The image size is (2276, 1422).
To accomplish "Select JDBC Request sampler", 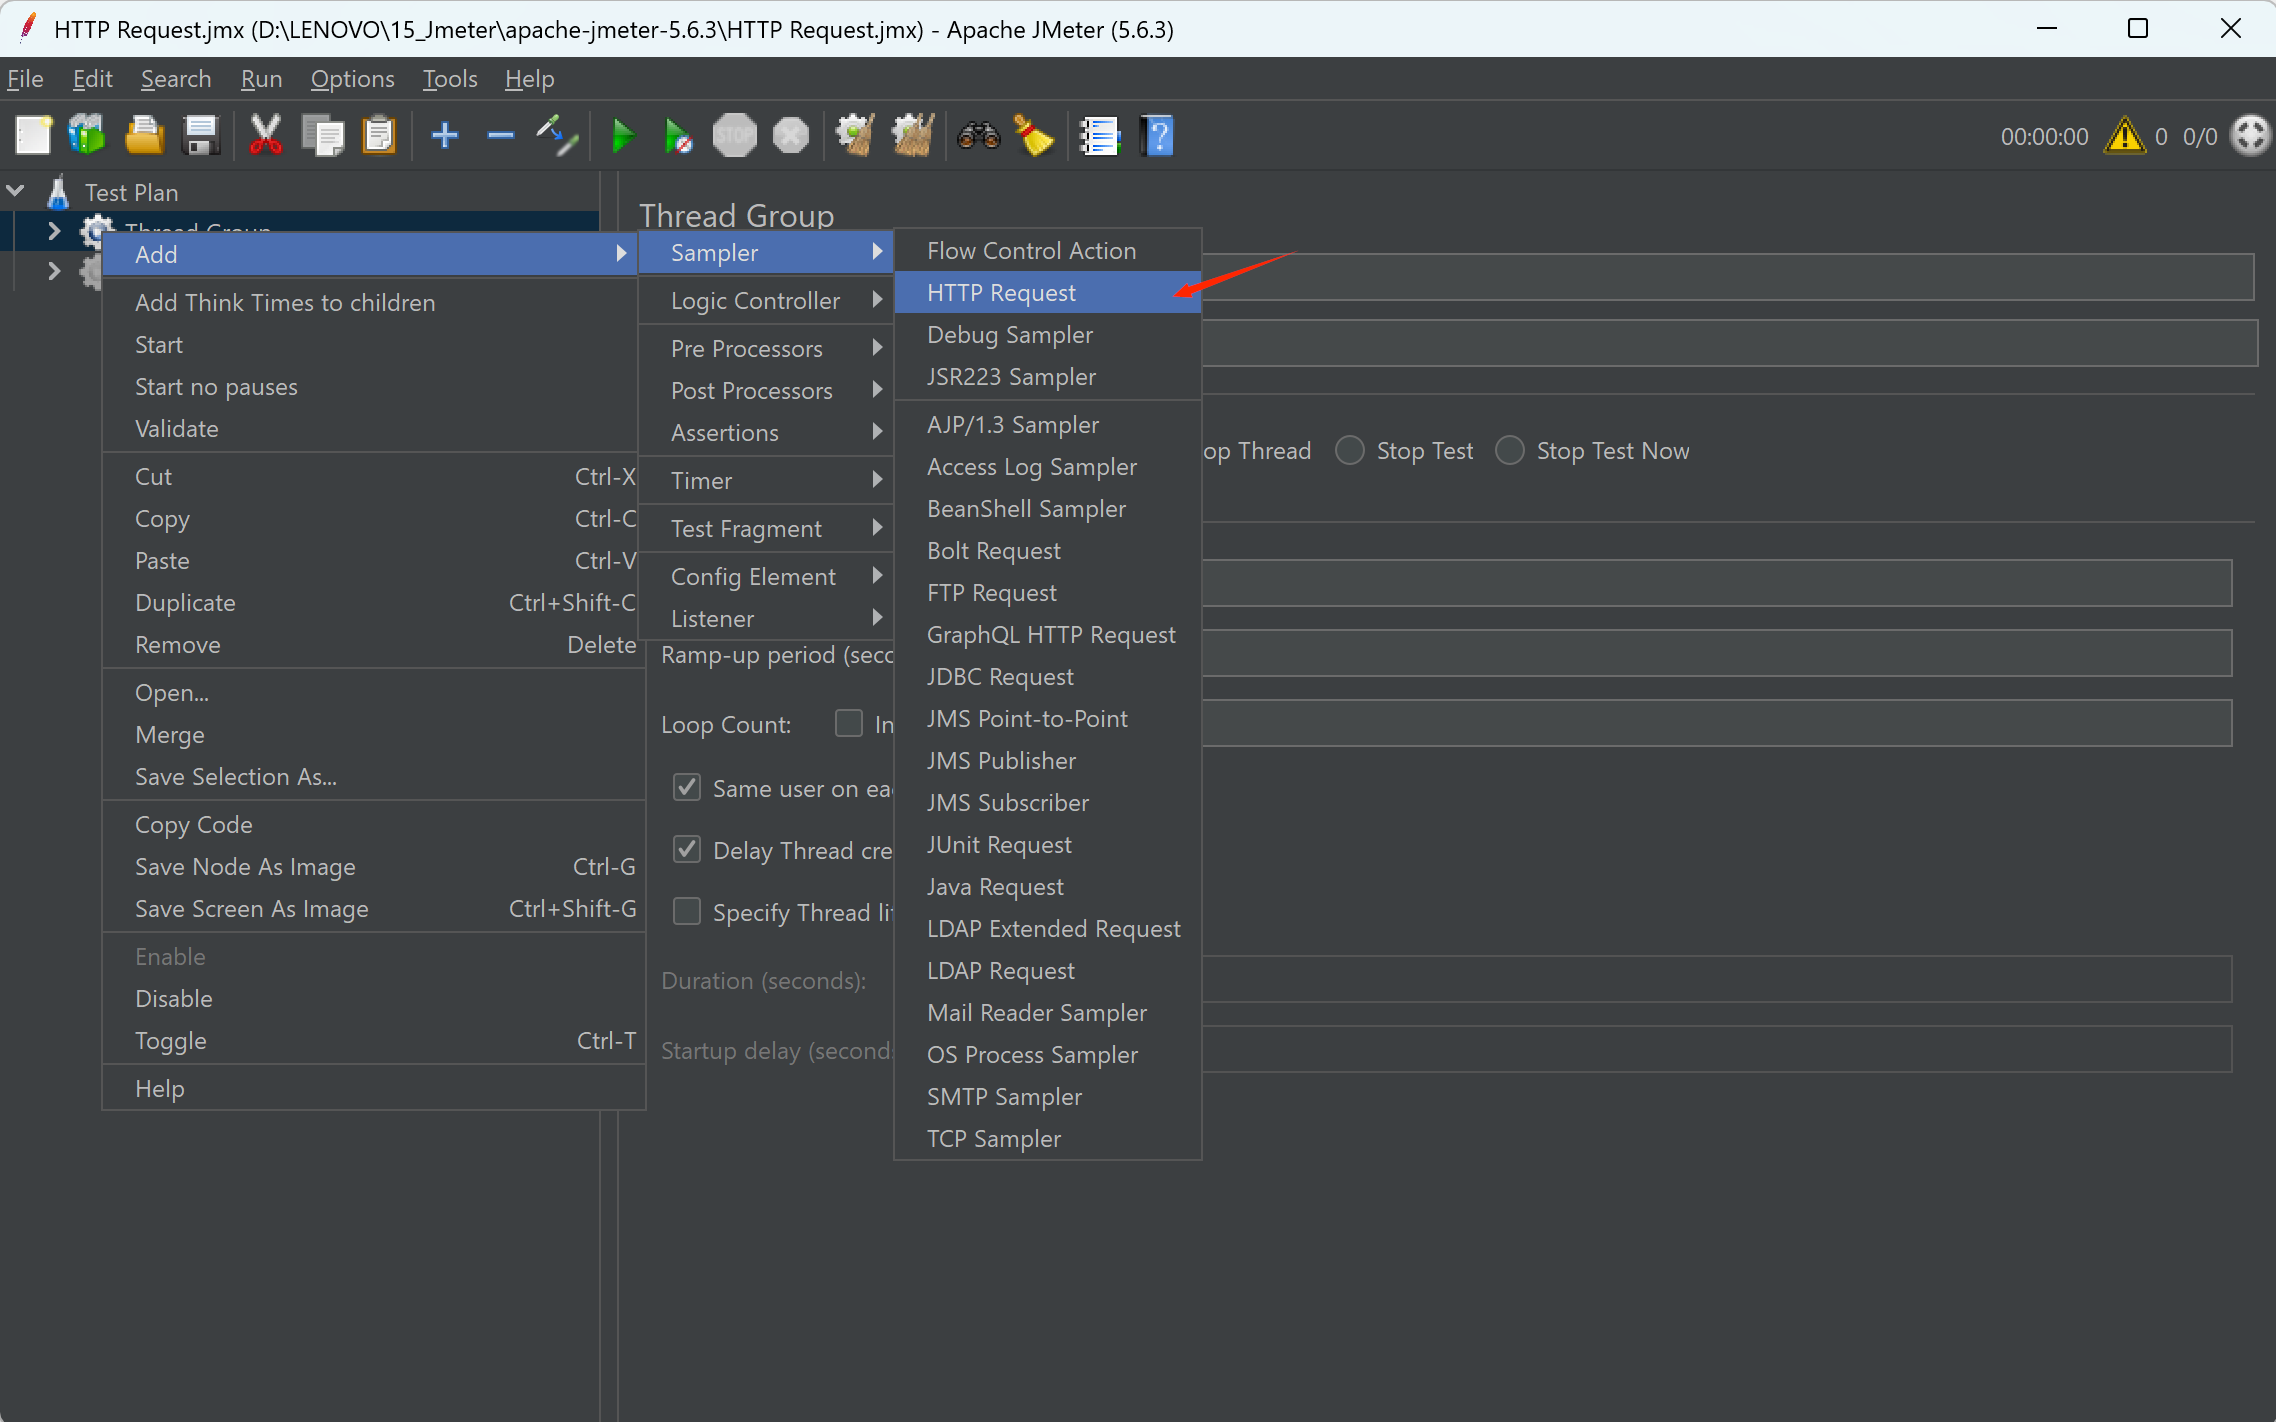I will 1047,676.
